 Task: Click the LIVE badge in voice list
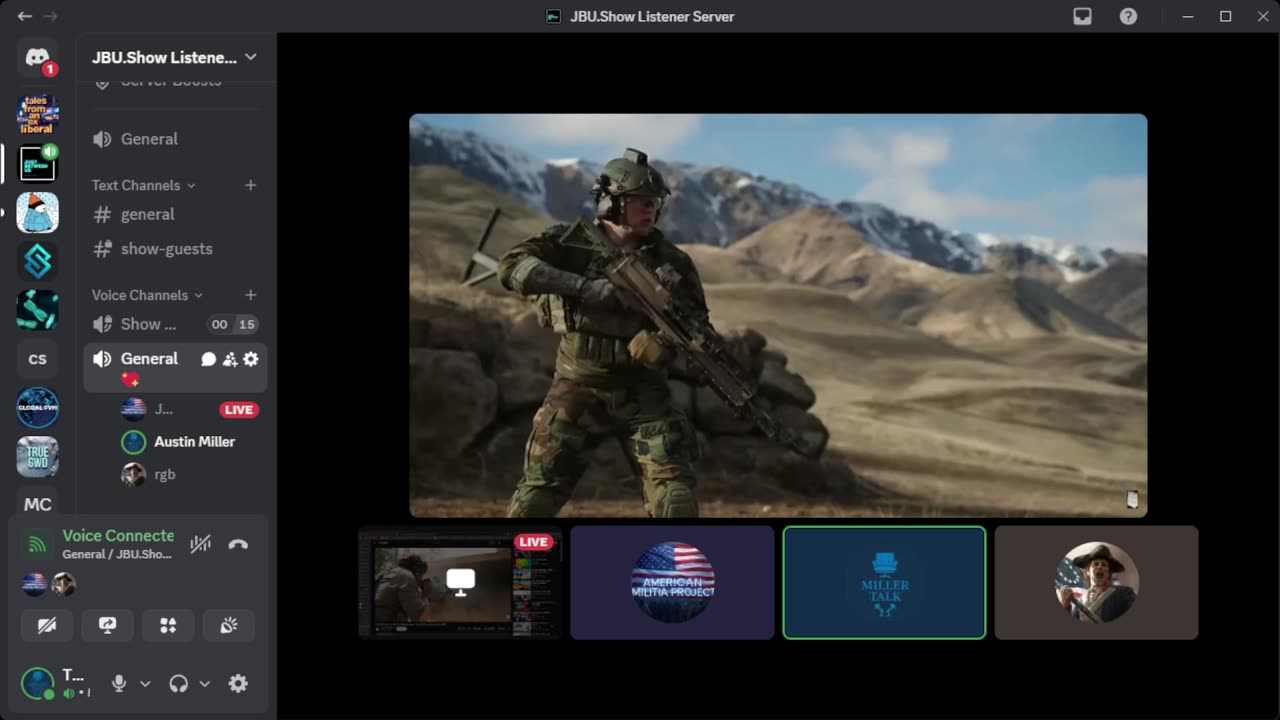tap(239, 409)
